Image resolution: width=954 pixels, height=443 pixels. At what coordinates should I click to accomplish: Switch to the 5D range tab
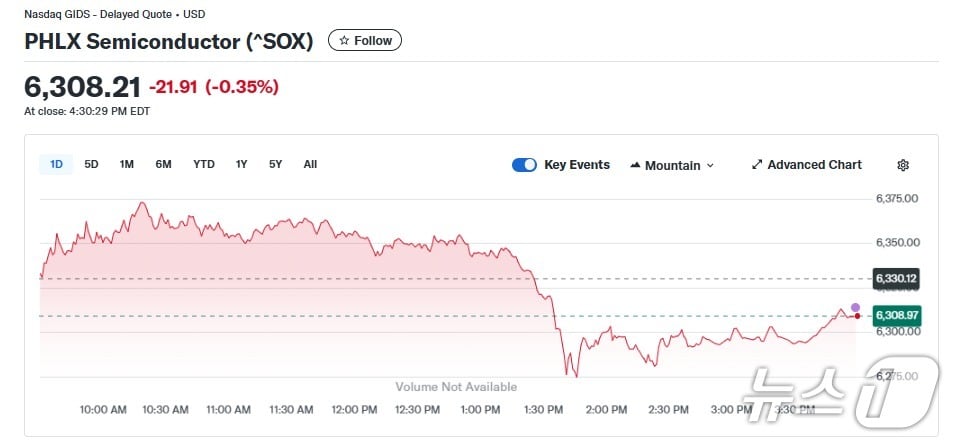(x=91, y=164)
